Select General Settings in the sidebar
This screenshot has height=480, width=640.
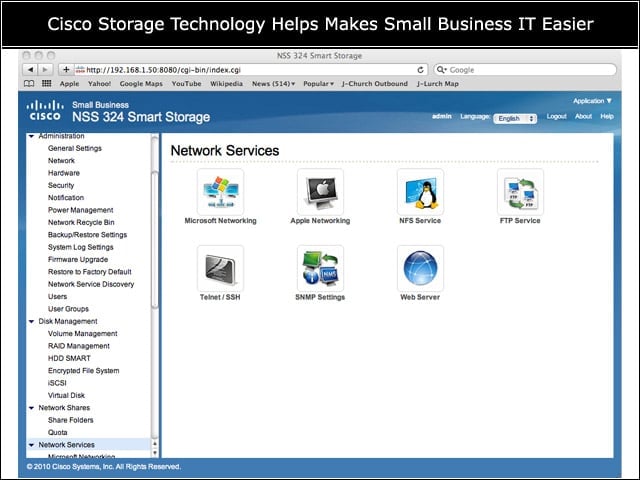pyautogui.click(x=75, y=149)
